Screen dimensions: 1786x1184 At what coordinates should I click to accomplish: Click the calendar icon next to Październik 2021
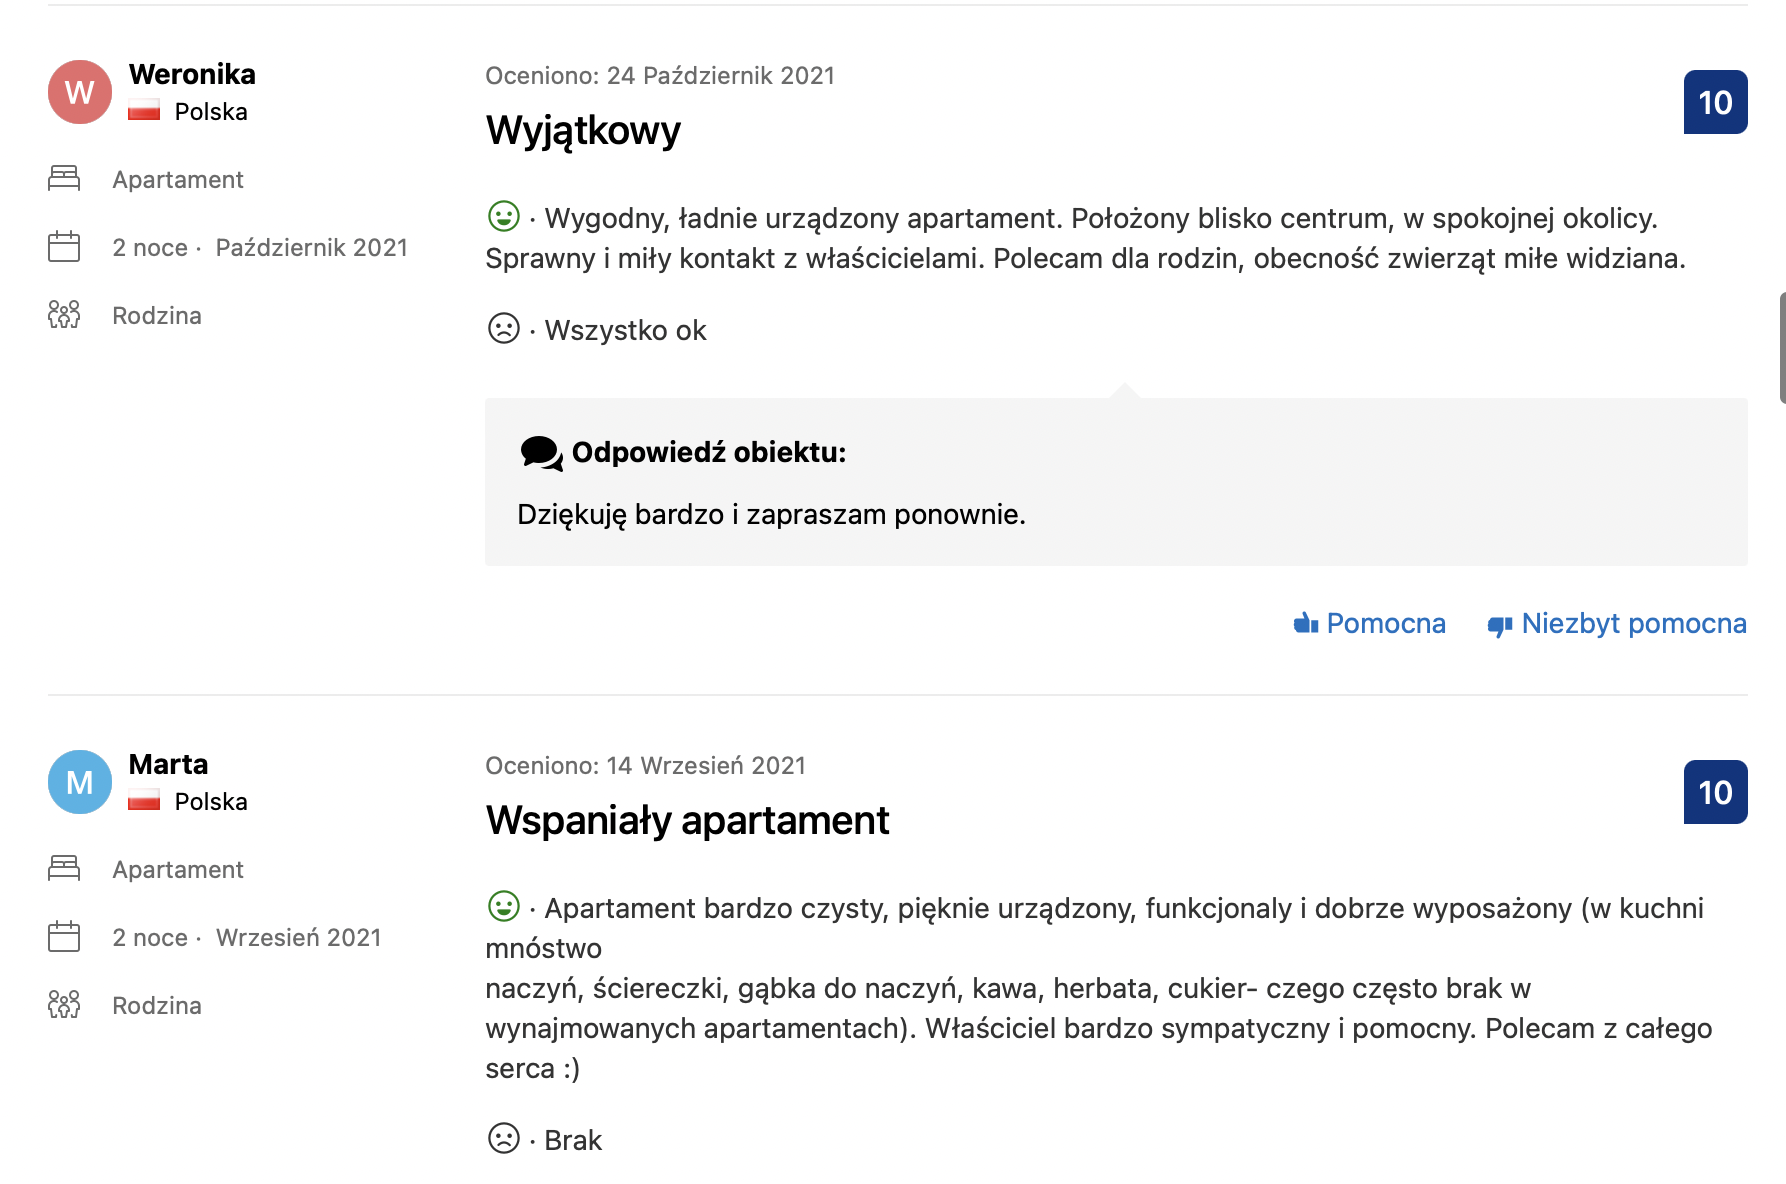tap(64, 247)
